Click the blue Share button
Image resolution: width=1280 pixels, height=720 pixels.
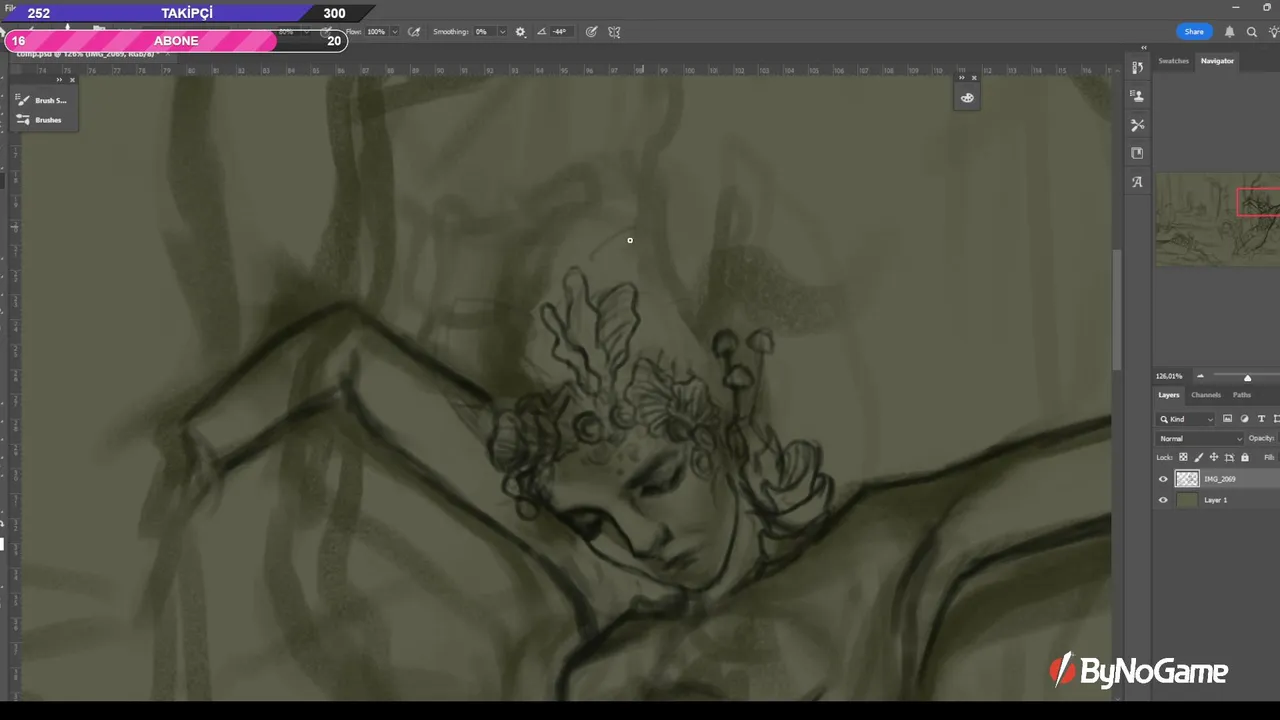coord(1194,32)
